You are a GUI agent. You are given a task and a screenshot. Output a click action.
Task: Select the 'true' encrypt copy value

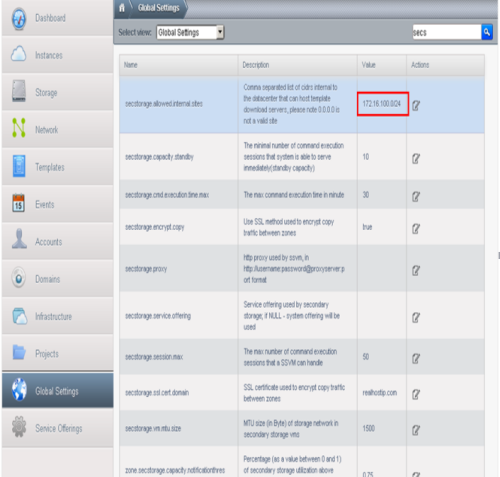tap(367, 227)
